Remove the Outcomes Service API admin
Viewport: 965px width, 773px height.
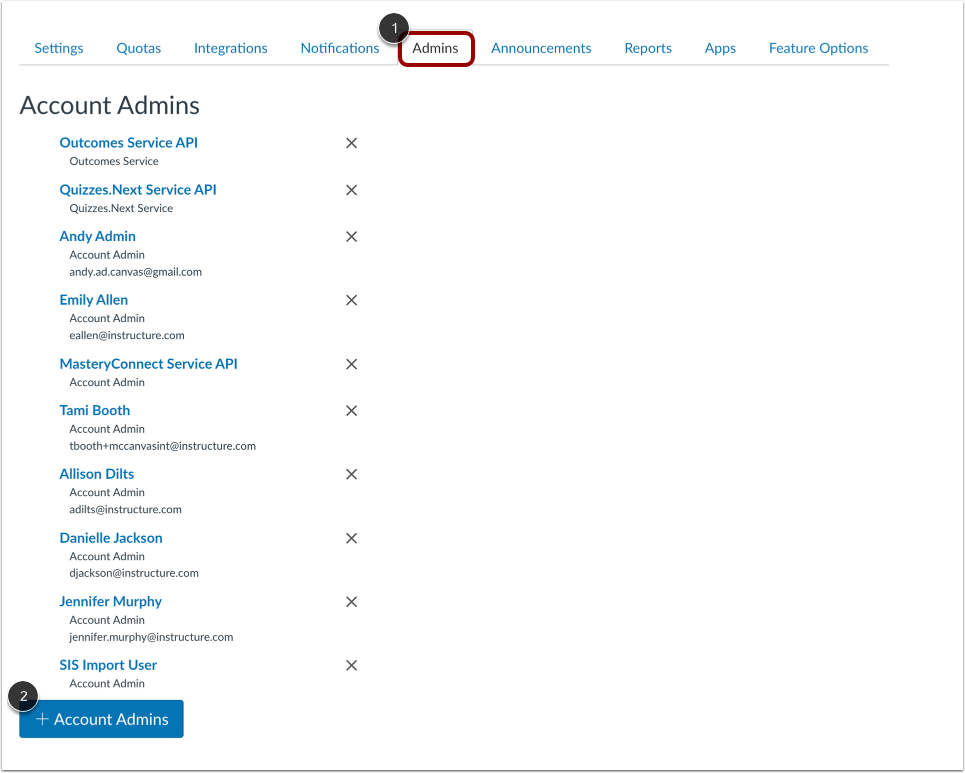[351, 143]
